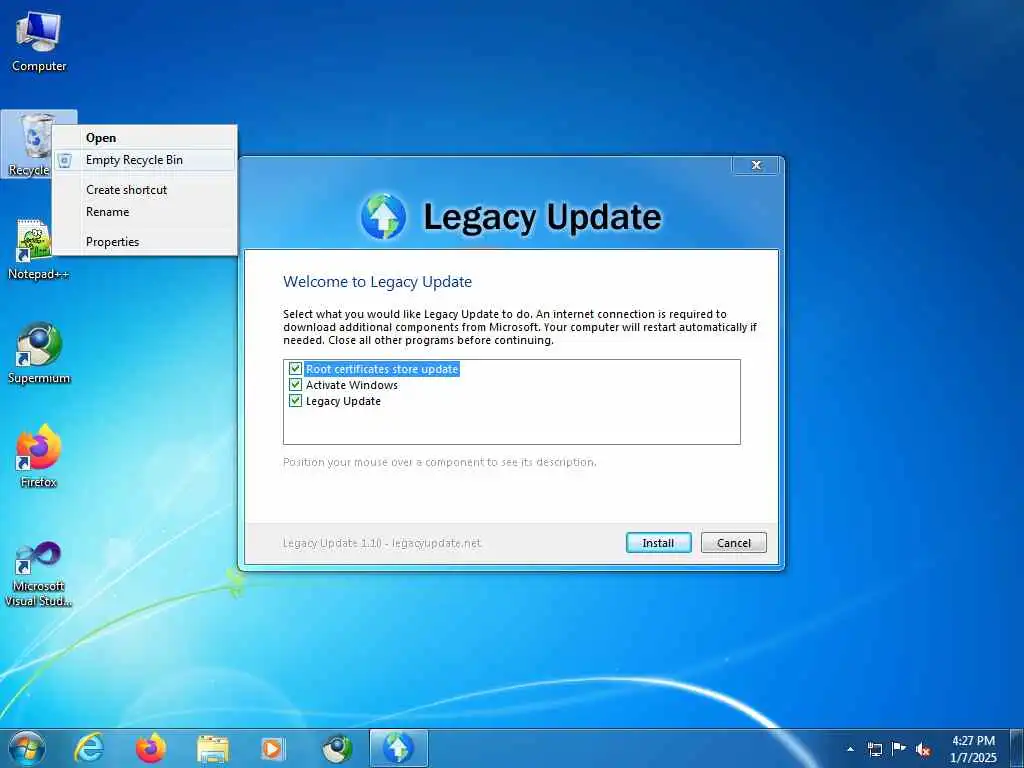Click the 'Welcome to Legacy Update' heading
Screen dimensions: 1024x768
pyautogui.click(x=377, y=282)
